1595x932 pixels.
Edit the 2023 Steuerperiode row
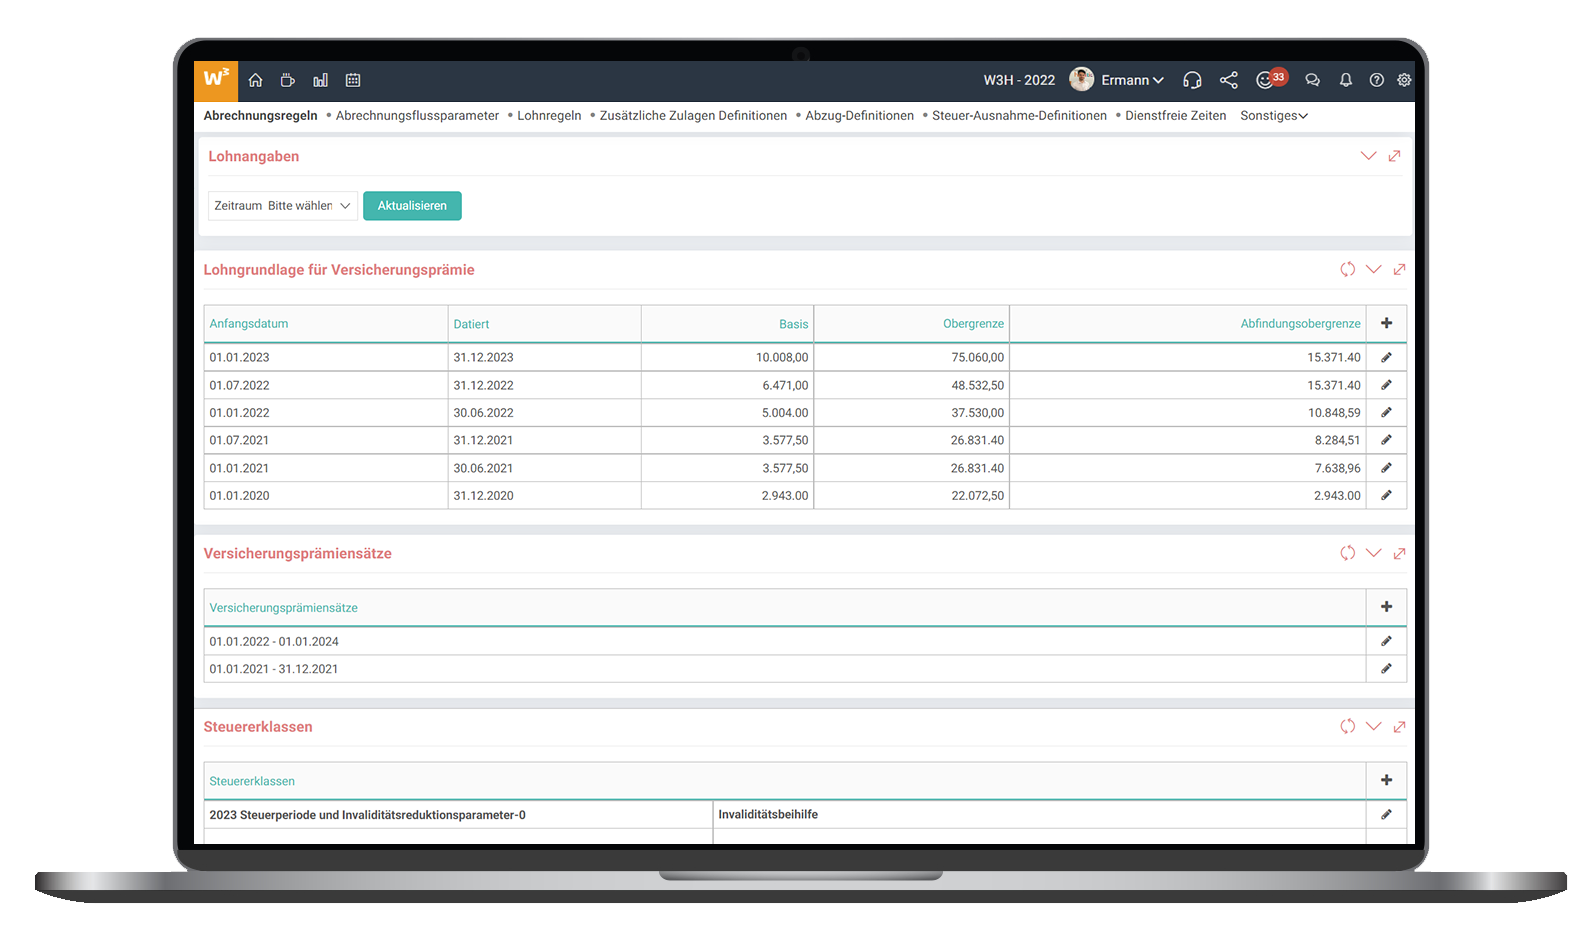pos(1386,815)
